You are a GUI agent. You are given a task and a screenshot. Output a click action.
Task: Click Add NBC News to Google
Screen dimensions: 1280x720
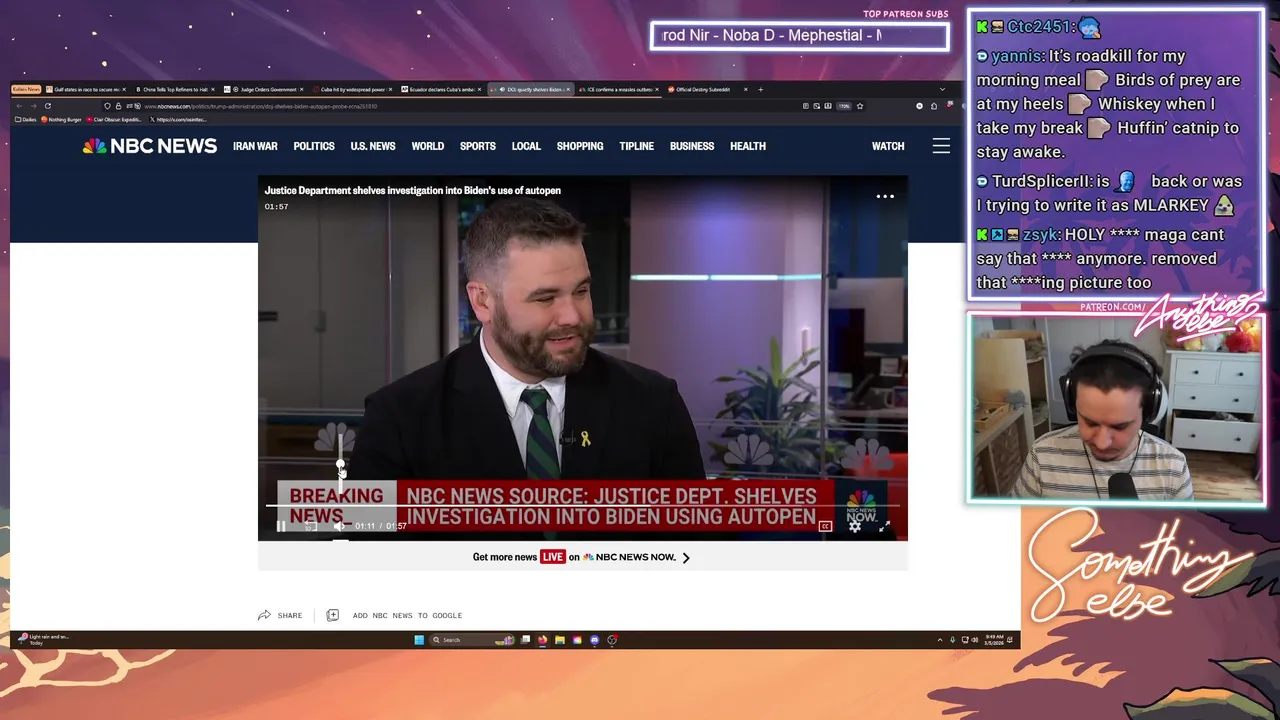point(394,615)
